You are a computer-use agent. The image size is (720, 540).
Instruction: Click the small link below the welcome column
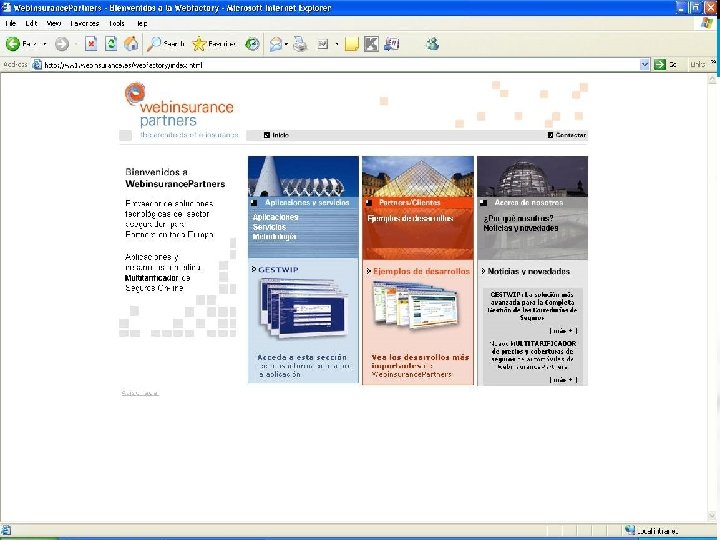coord(141,393)
